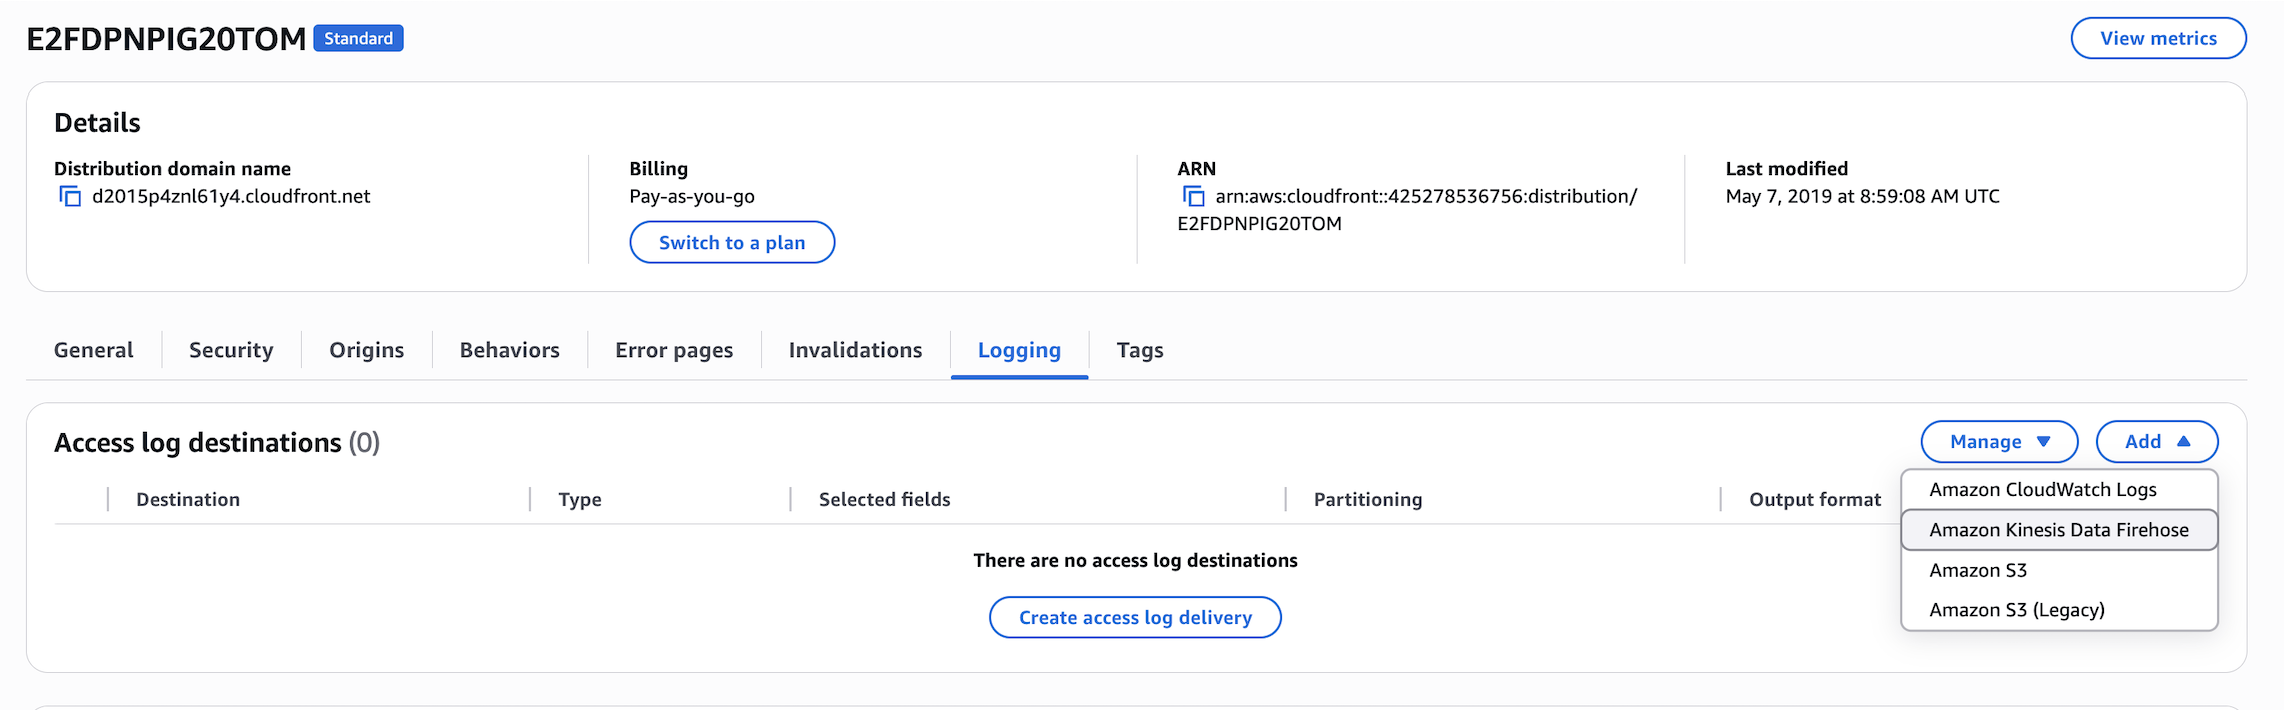Click the View metrics button
This screenshot has height=710, width=2284.
[2158, 38]
